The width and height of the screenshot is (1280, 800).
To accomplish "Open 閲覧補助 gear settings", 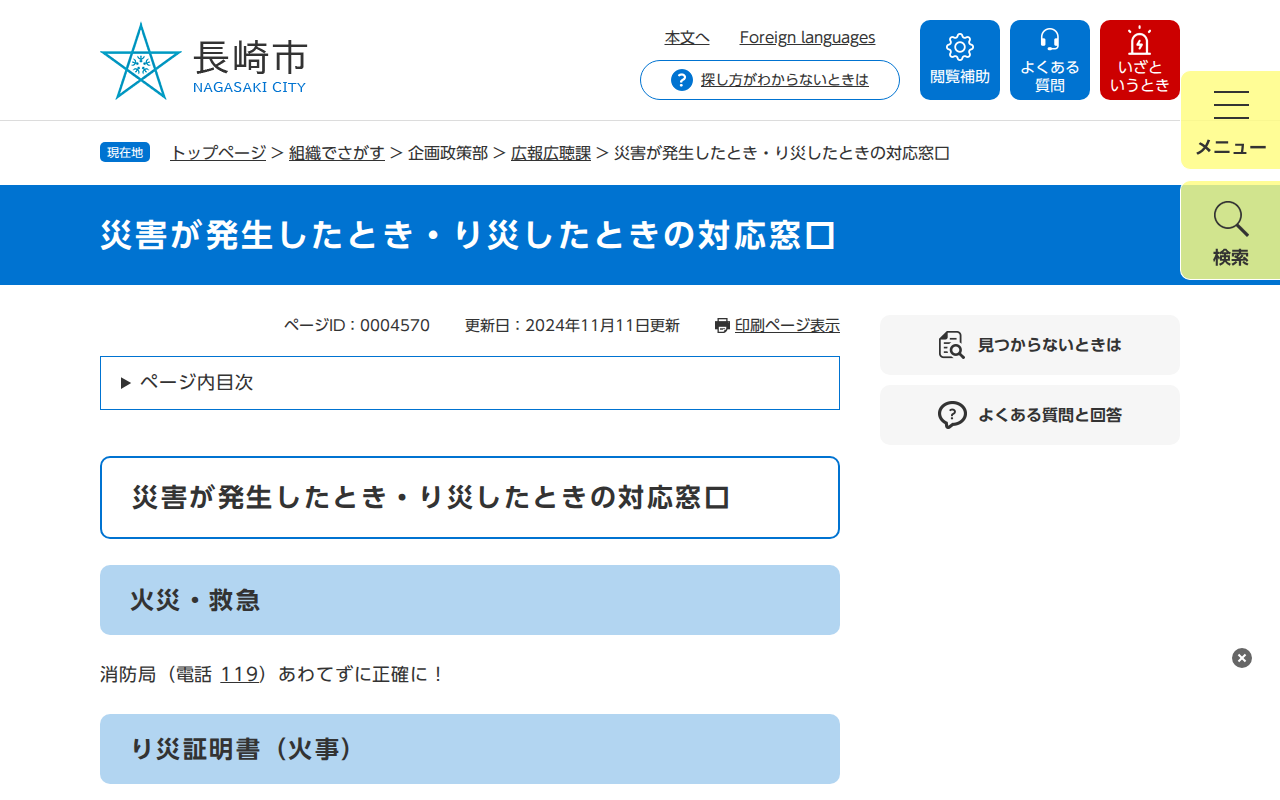I will pos(960,60).
